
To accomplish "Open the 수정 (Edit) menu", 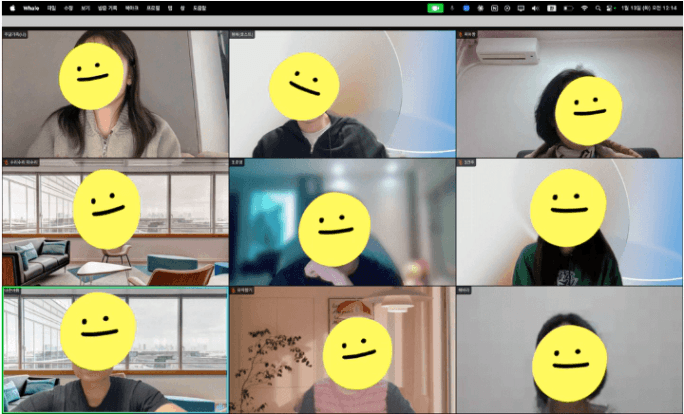I will click(x=68, y=8).
